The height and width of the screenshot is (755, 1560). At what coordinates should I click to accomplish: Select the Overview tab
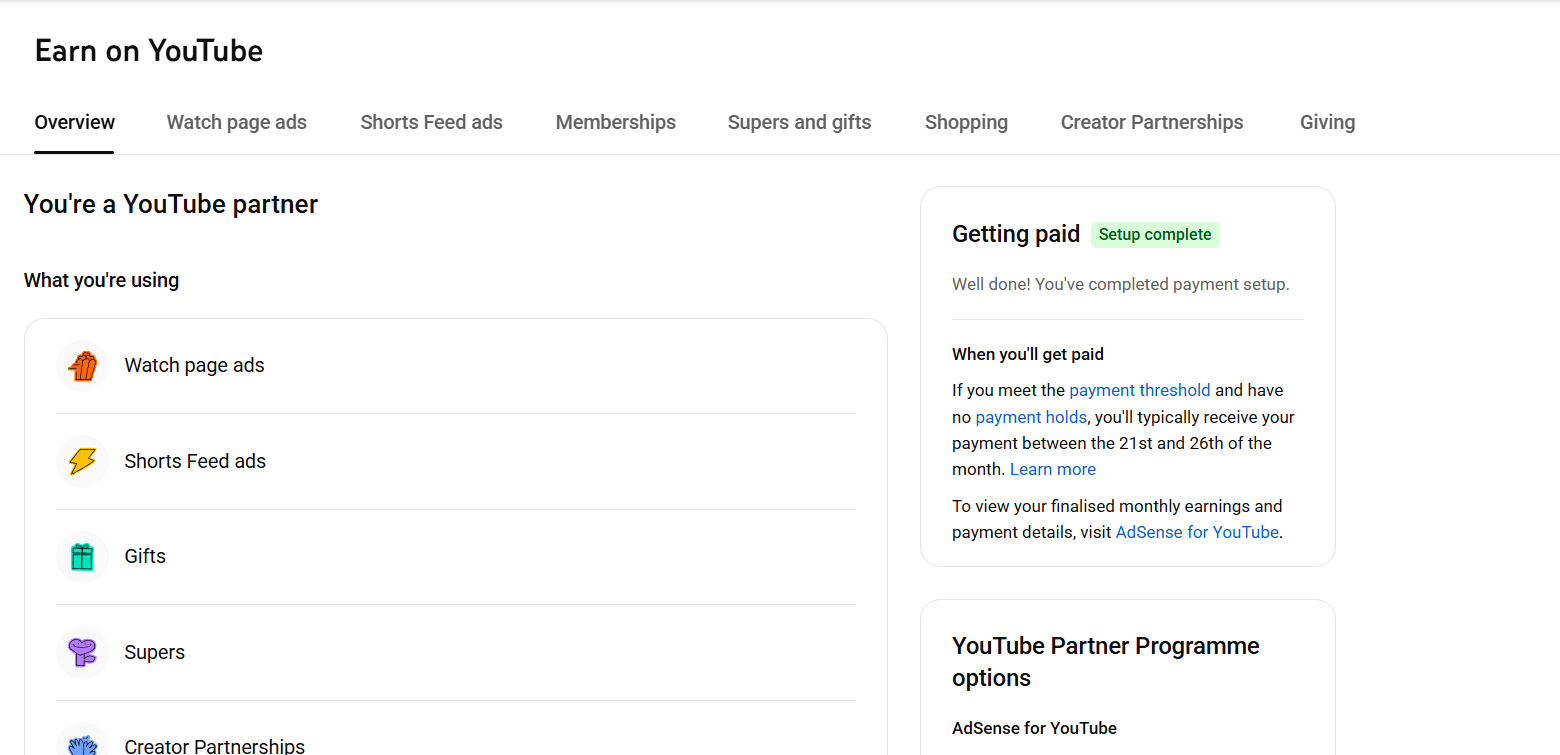pyautogui.click(x=74, y=122)
